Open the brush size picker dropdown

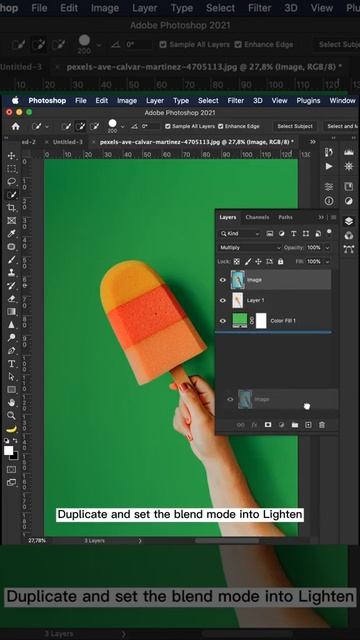[122, 127]
